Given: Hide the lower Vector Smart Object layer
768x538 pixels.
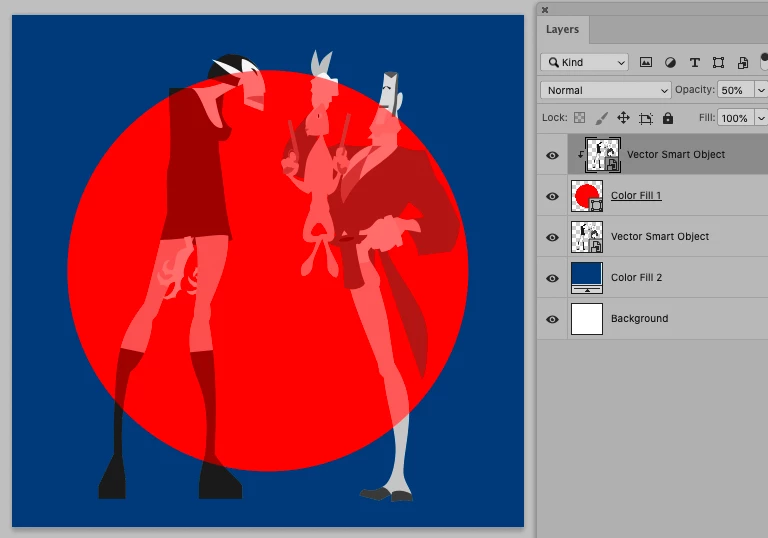Looking at the screenshot, I should 552,237.
